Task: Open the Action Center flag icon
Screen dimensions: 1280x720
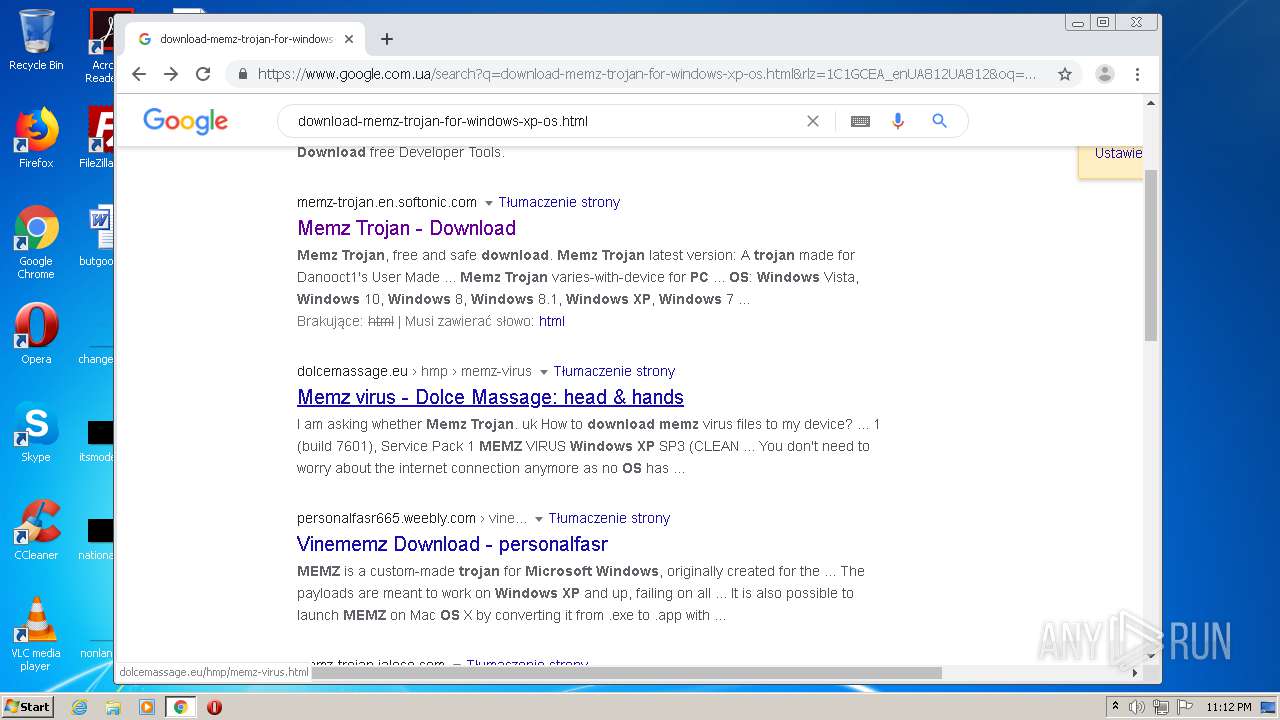Action: pos(1185,707)
